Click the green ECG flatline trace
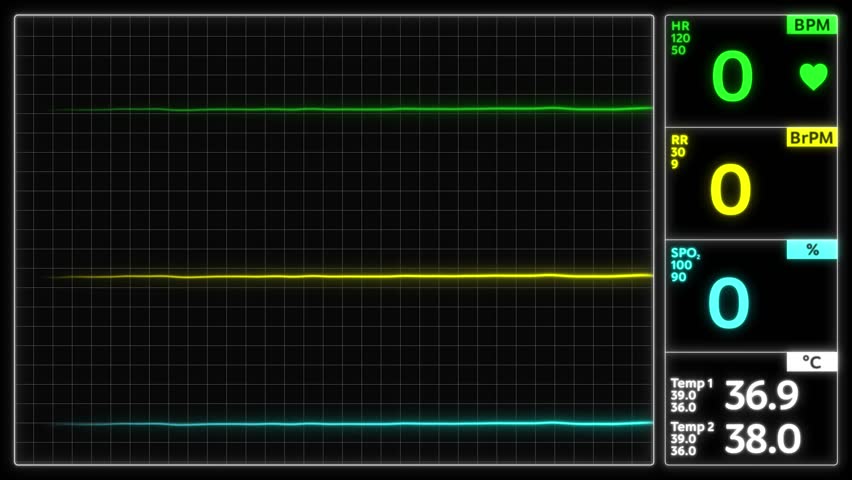 (353, 109)
